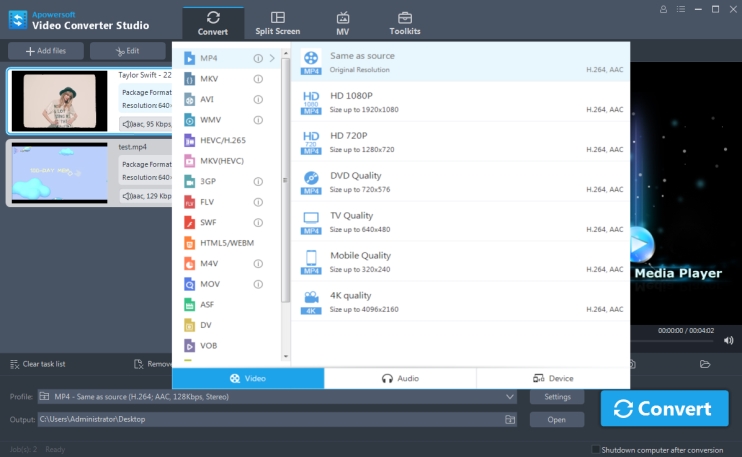Select the Audio format tab
742x457 pixels.
(400, 378)
